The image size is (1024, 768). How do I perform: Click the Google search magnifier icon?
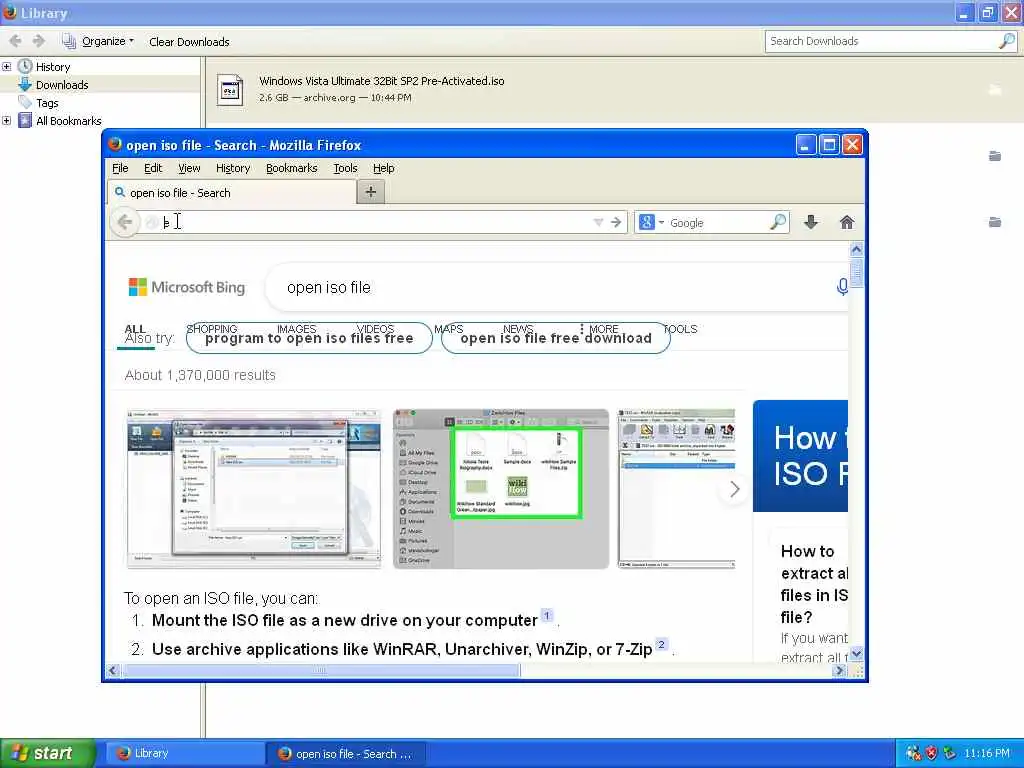point(778,222)
